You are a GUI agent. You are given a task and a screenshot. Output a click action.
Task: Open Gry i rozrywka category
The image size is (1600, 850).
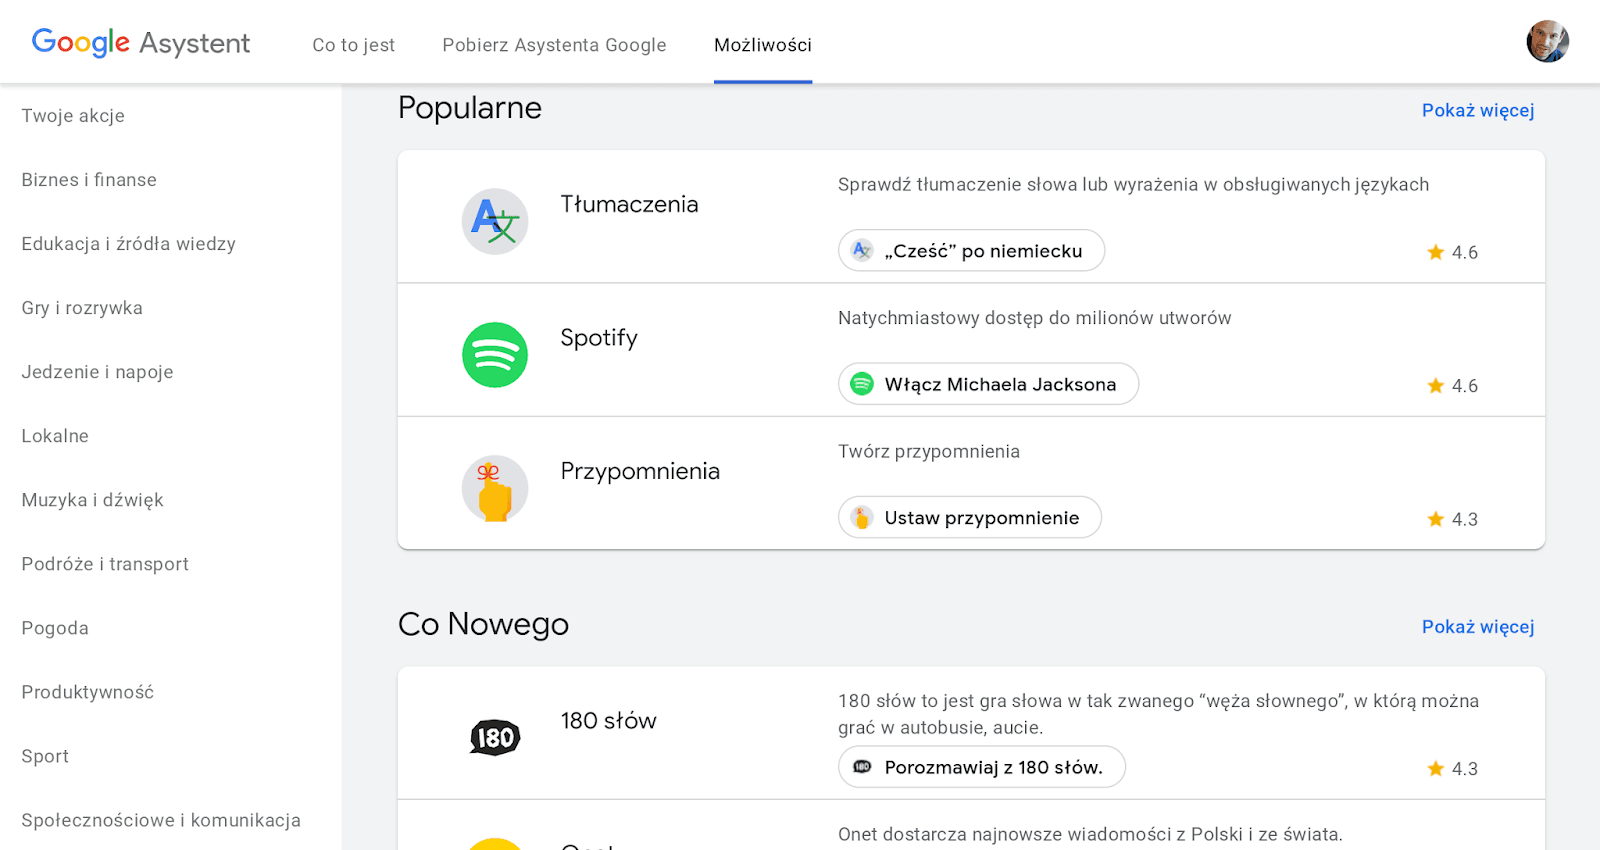[x=82, y=308]
